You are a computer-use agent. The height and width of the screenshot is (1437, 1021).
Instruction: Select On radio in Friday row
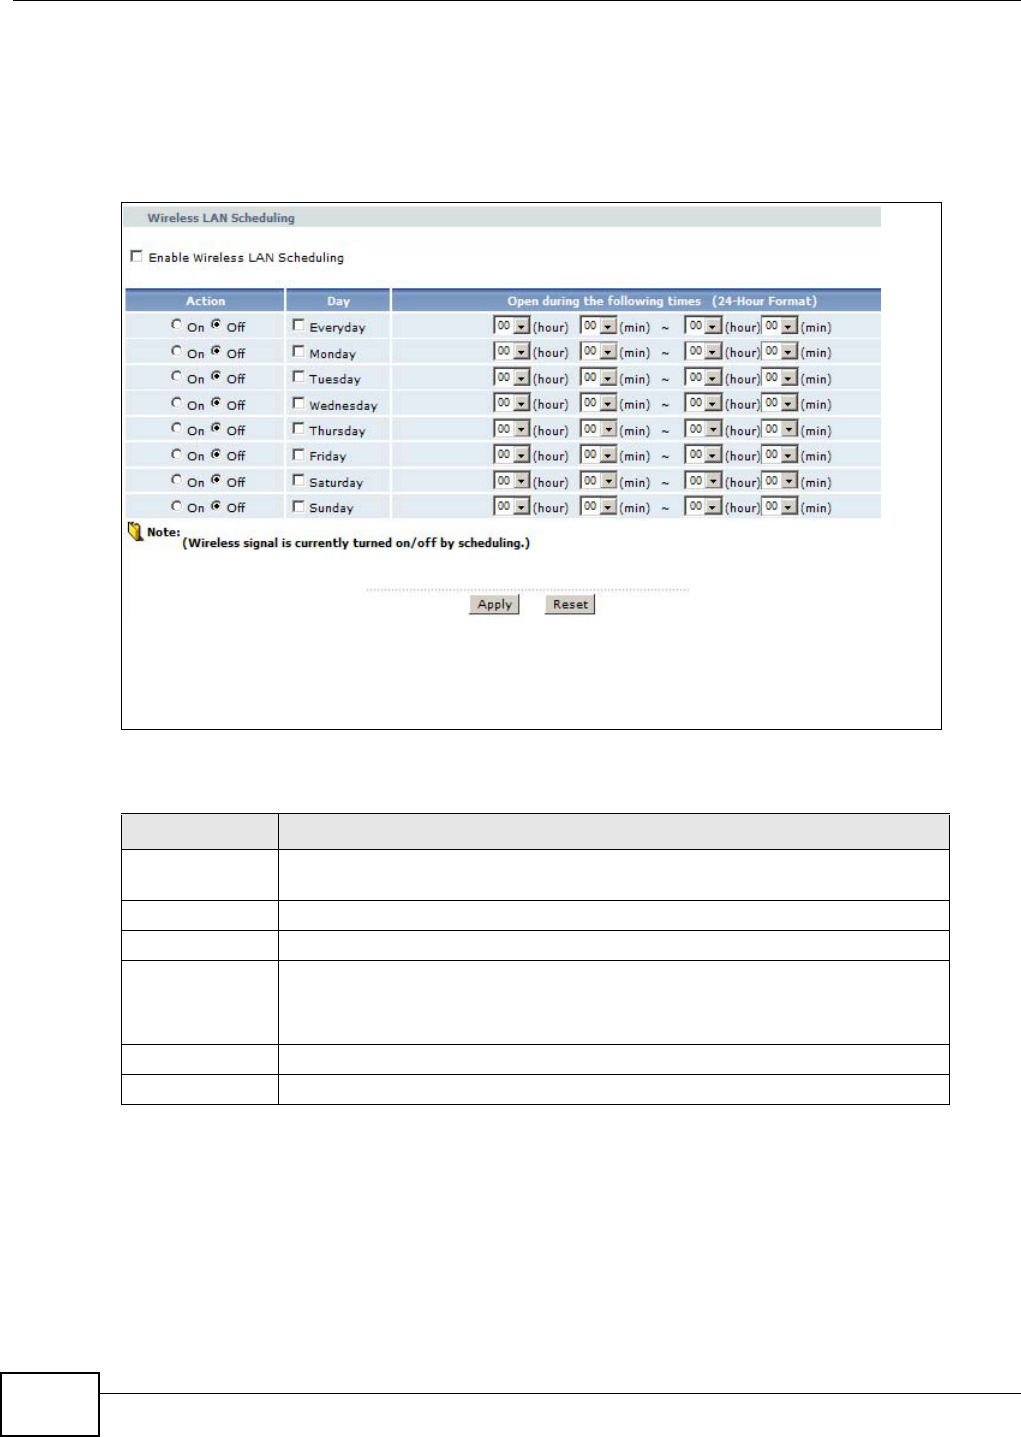[x=177, y=455]
